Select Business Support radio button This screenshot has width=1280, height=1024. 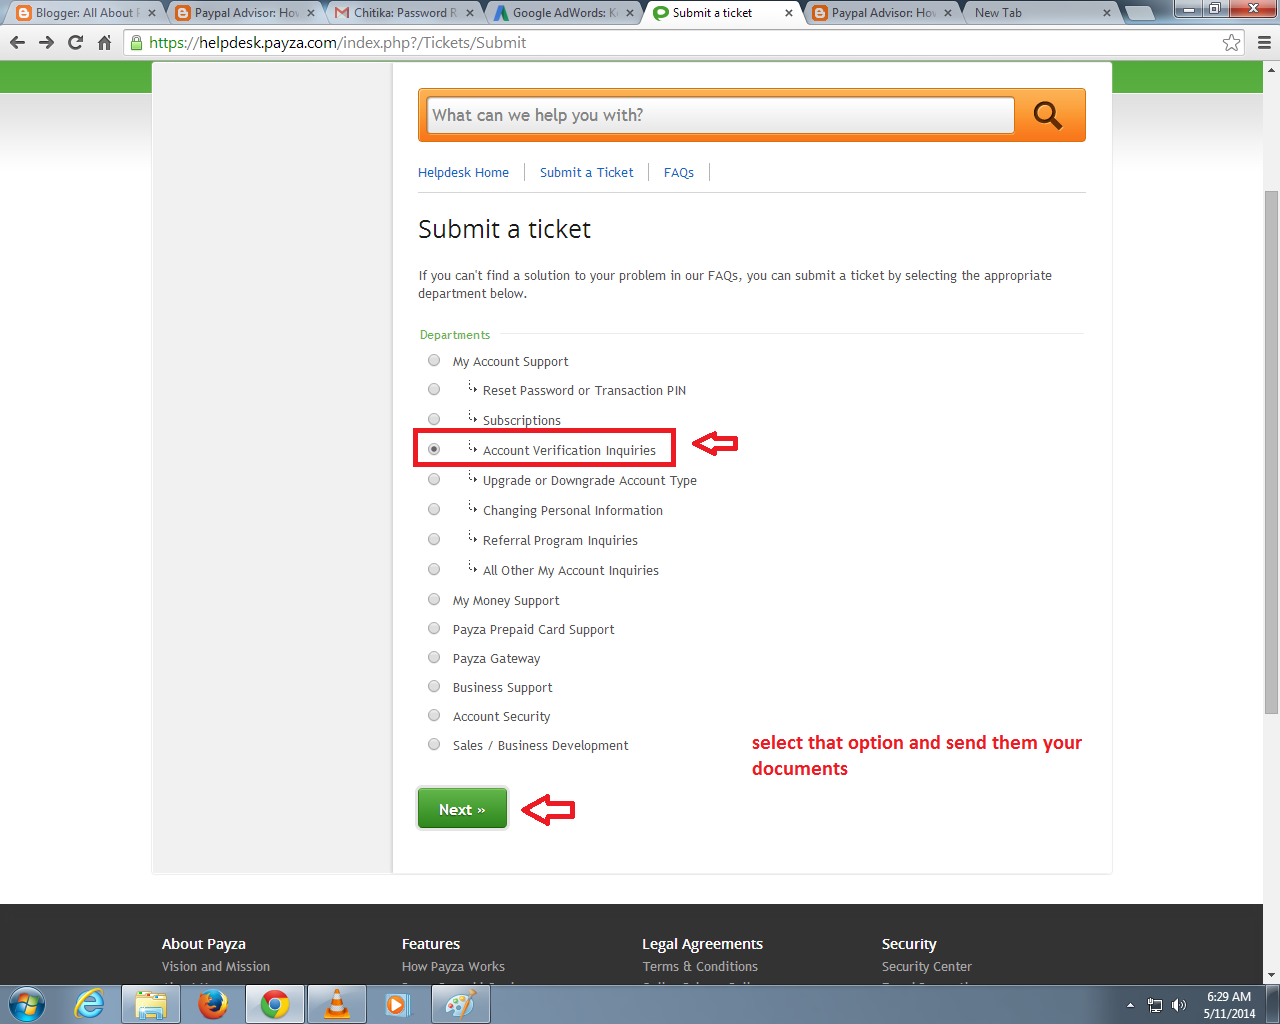coord(434,686)
